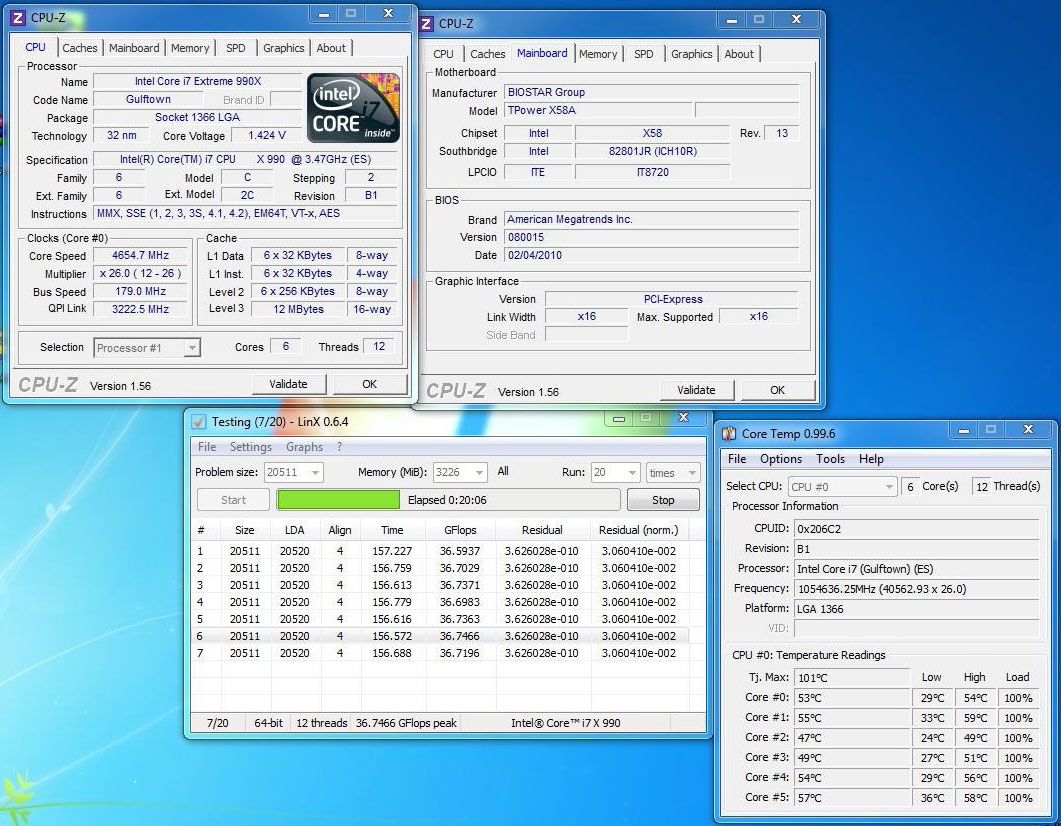Click the Core Temp thermometer title icon

tap(728, 433)
